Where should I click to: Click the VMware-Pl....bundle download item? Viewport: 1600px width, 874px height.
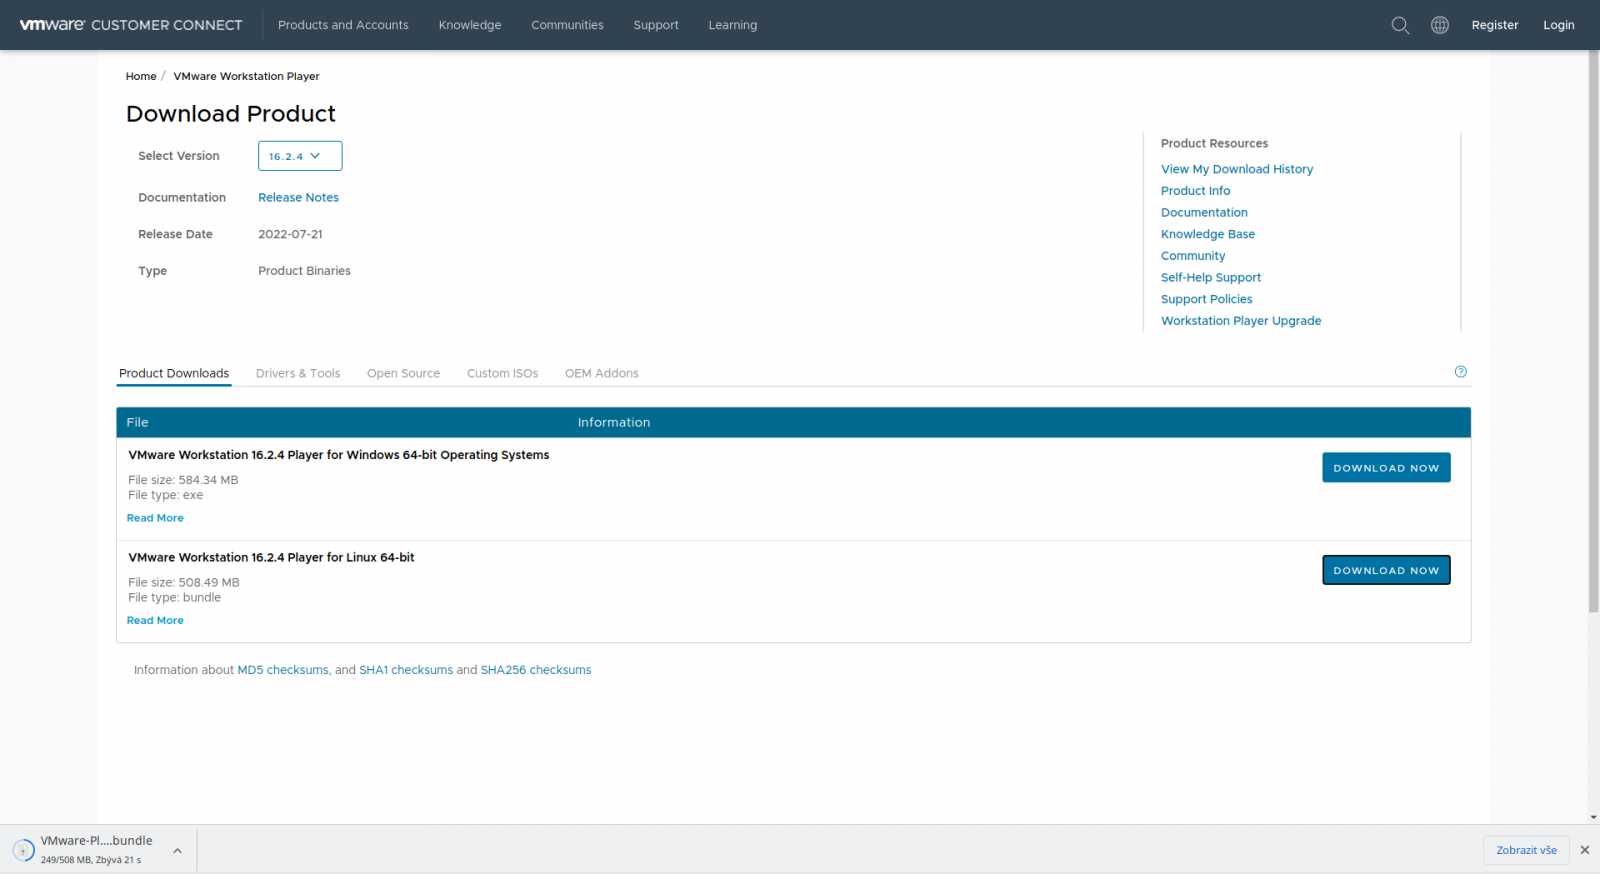(x=96, y=850)
